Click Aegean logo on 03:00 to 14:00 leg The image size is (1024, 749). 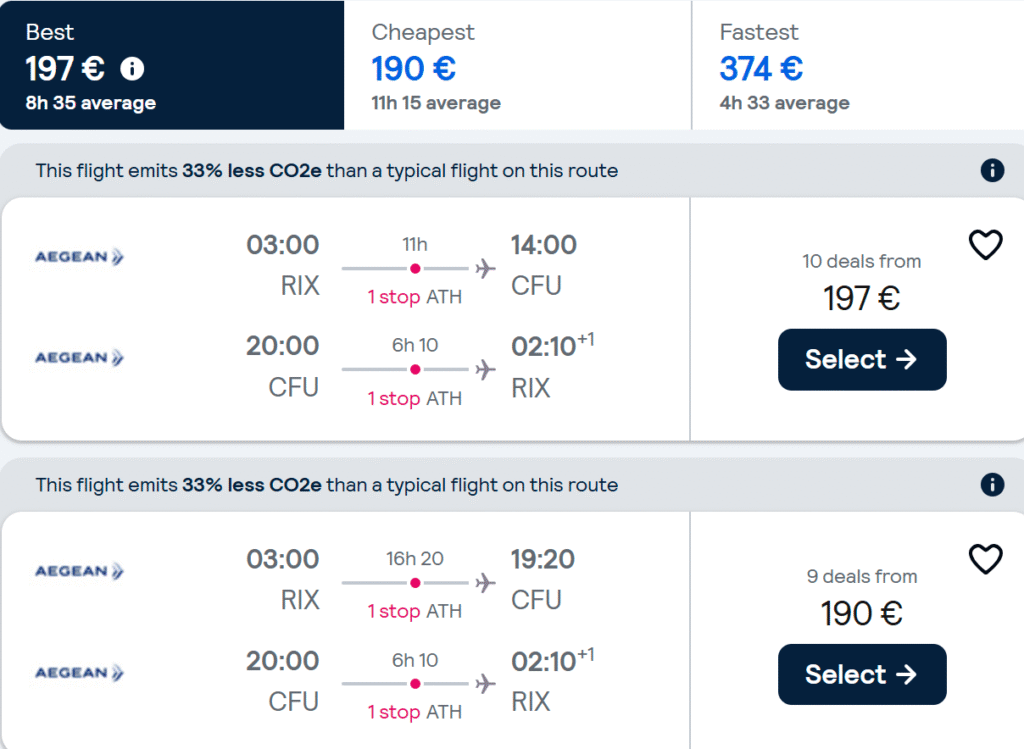tap(79, 257)
